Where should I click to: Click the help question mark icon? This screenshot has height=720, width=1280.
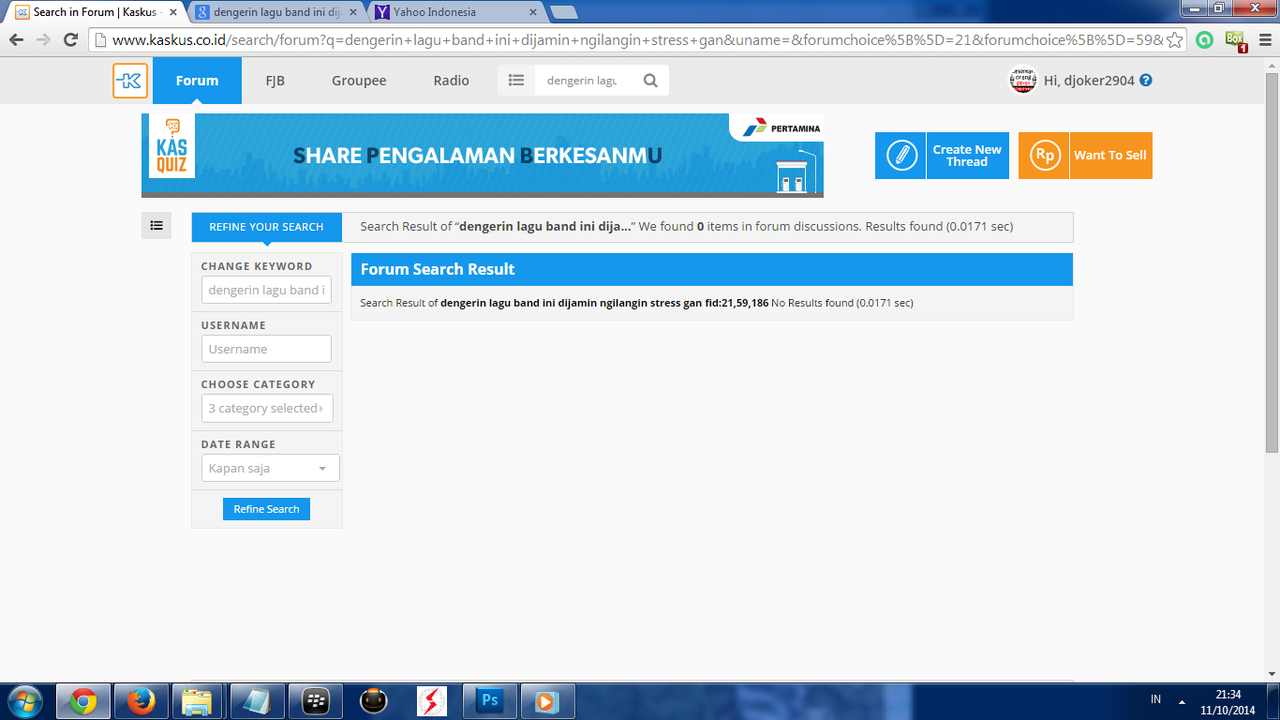[1146, 80]
